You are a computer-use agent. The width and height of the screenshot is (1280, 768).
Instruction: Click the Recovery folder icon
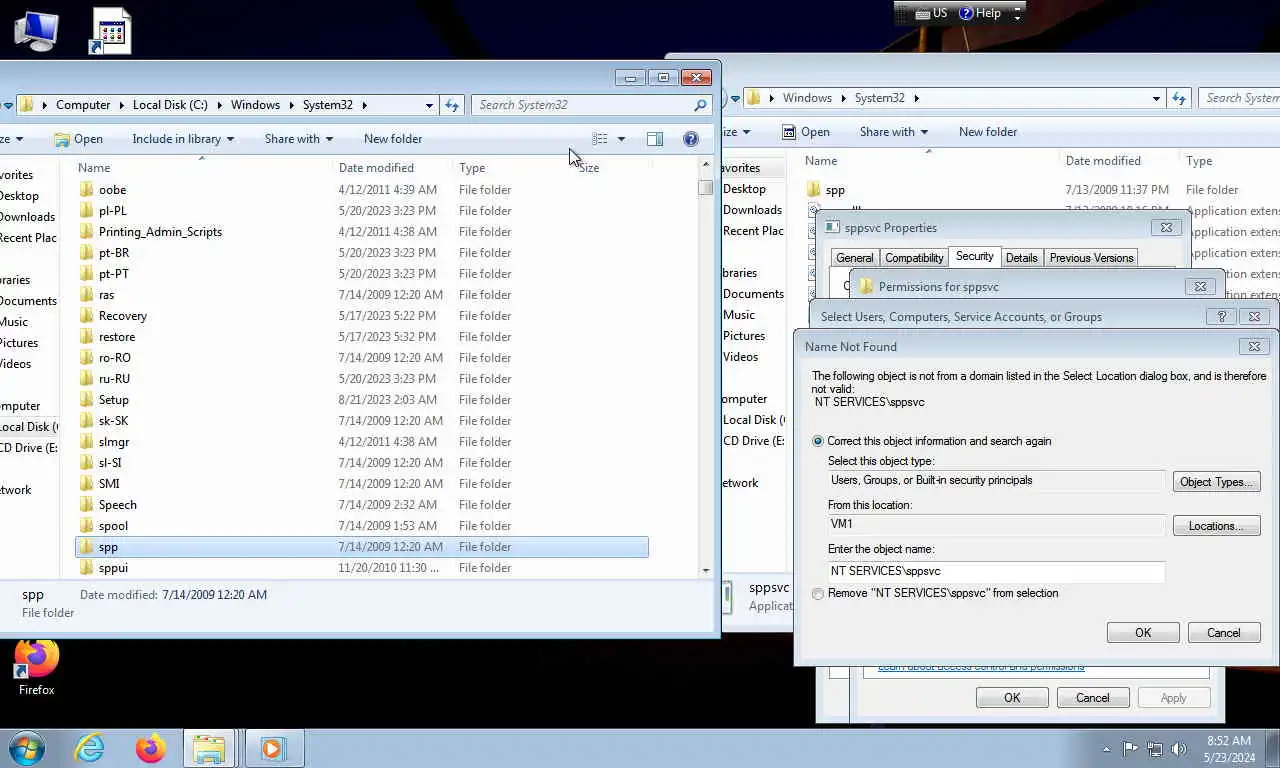click(87, 315)
